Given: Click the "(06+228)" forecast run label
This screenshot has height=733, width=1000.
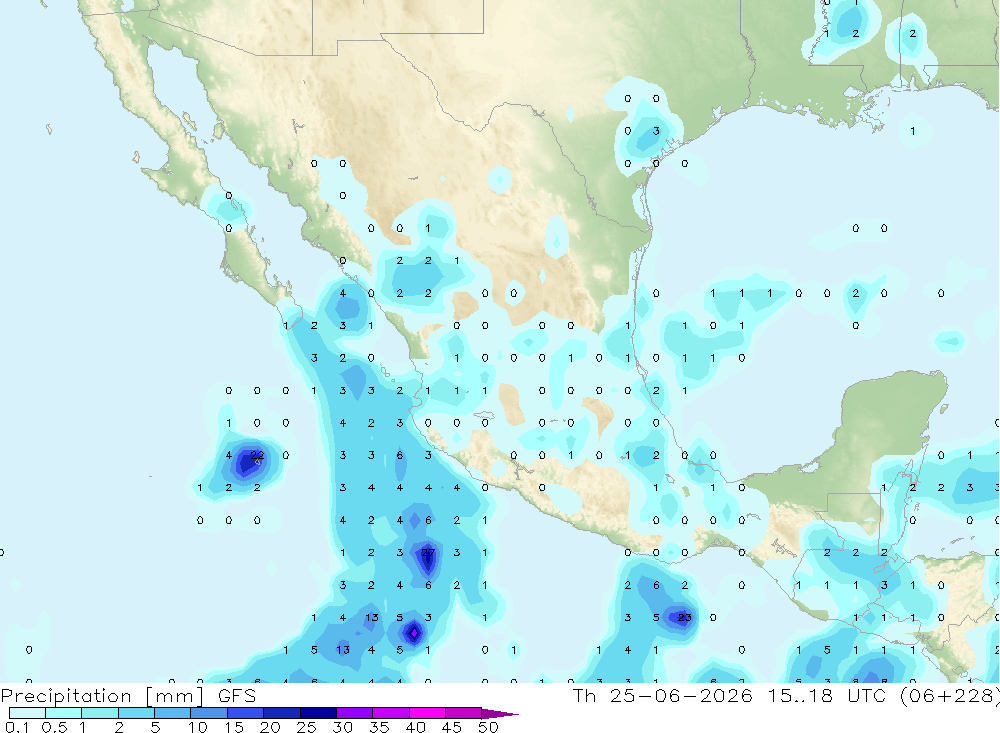Looking at the screenshot, I should point(949,695).
